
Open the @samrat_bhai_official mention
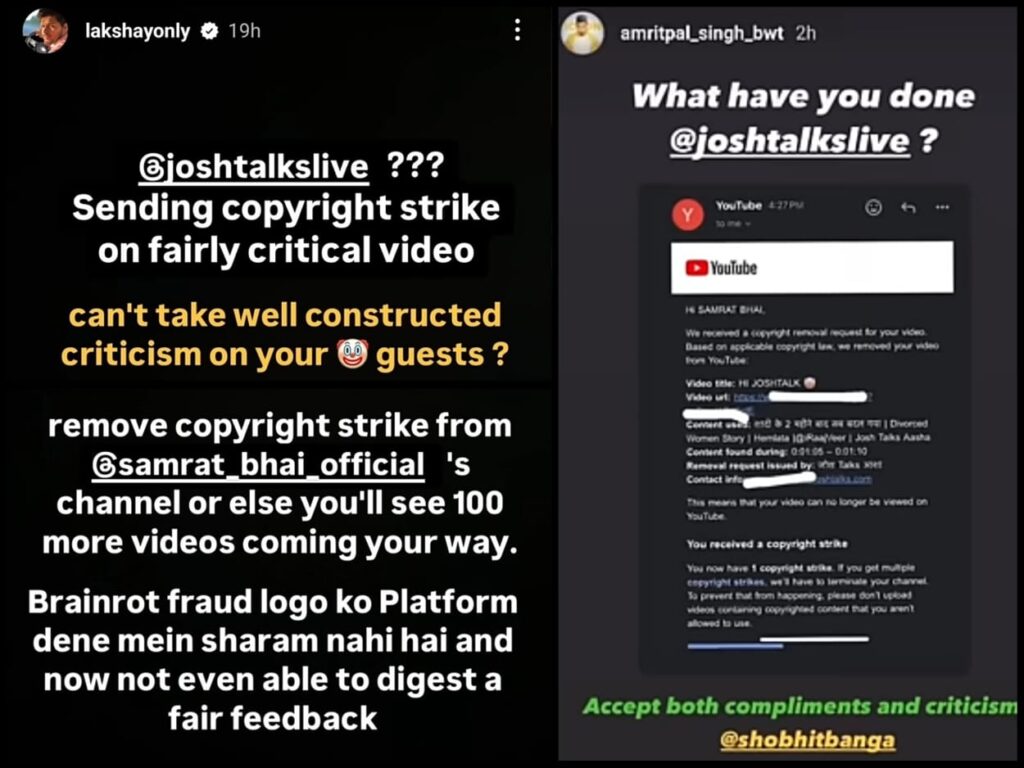tap(258, 465)
